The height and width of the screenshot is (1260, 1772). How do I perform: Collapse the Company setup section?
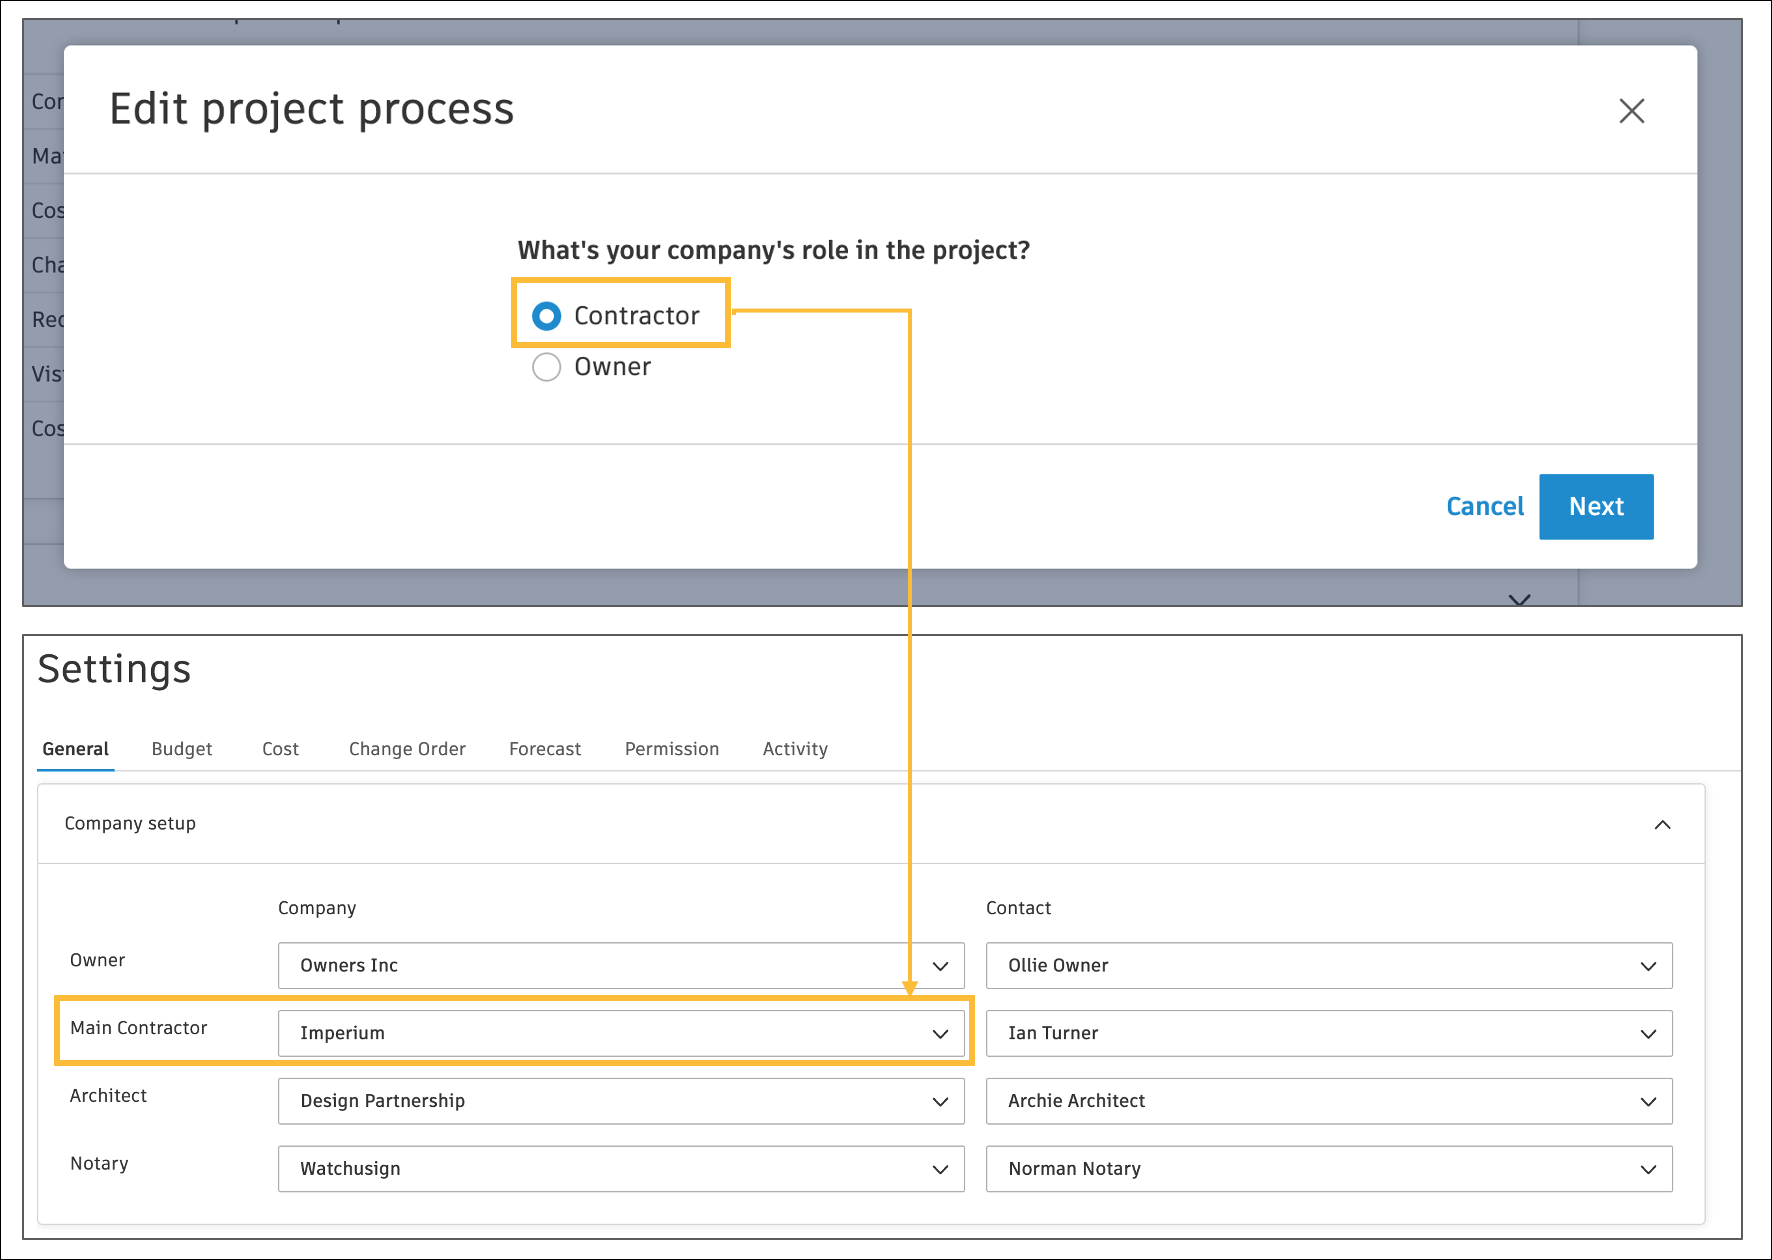(1662, 825)
